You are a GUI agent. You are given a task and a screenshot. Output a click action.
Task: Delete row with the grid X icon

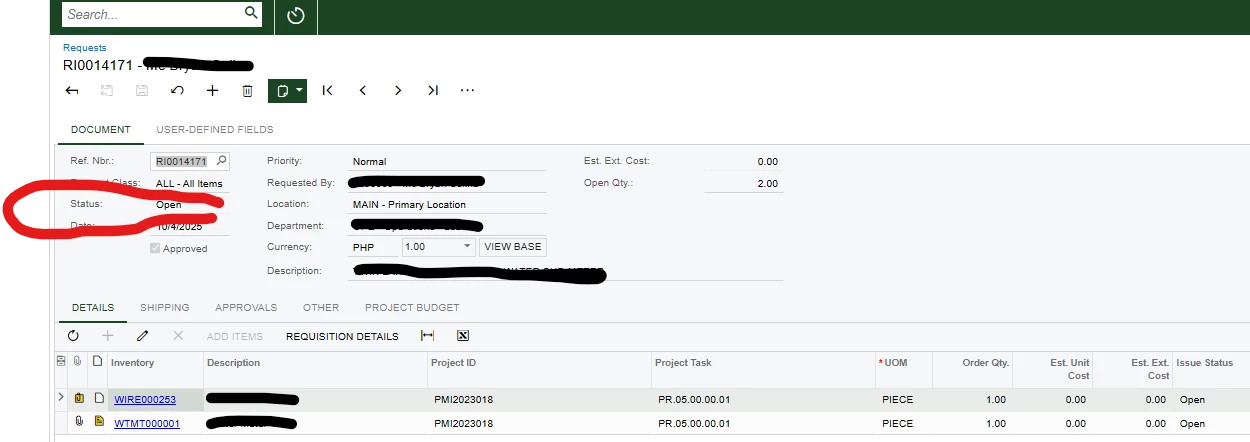point(178,336)
